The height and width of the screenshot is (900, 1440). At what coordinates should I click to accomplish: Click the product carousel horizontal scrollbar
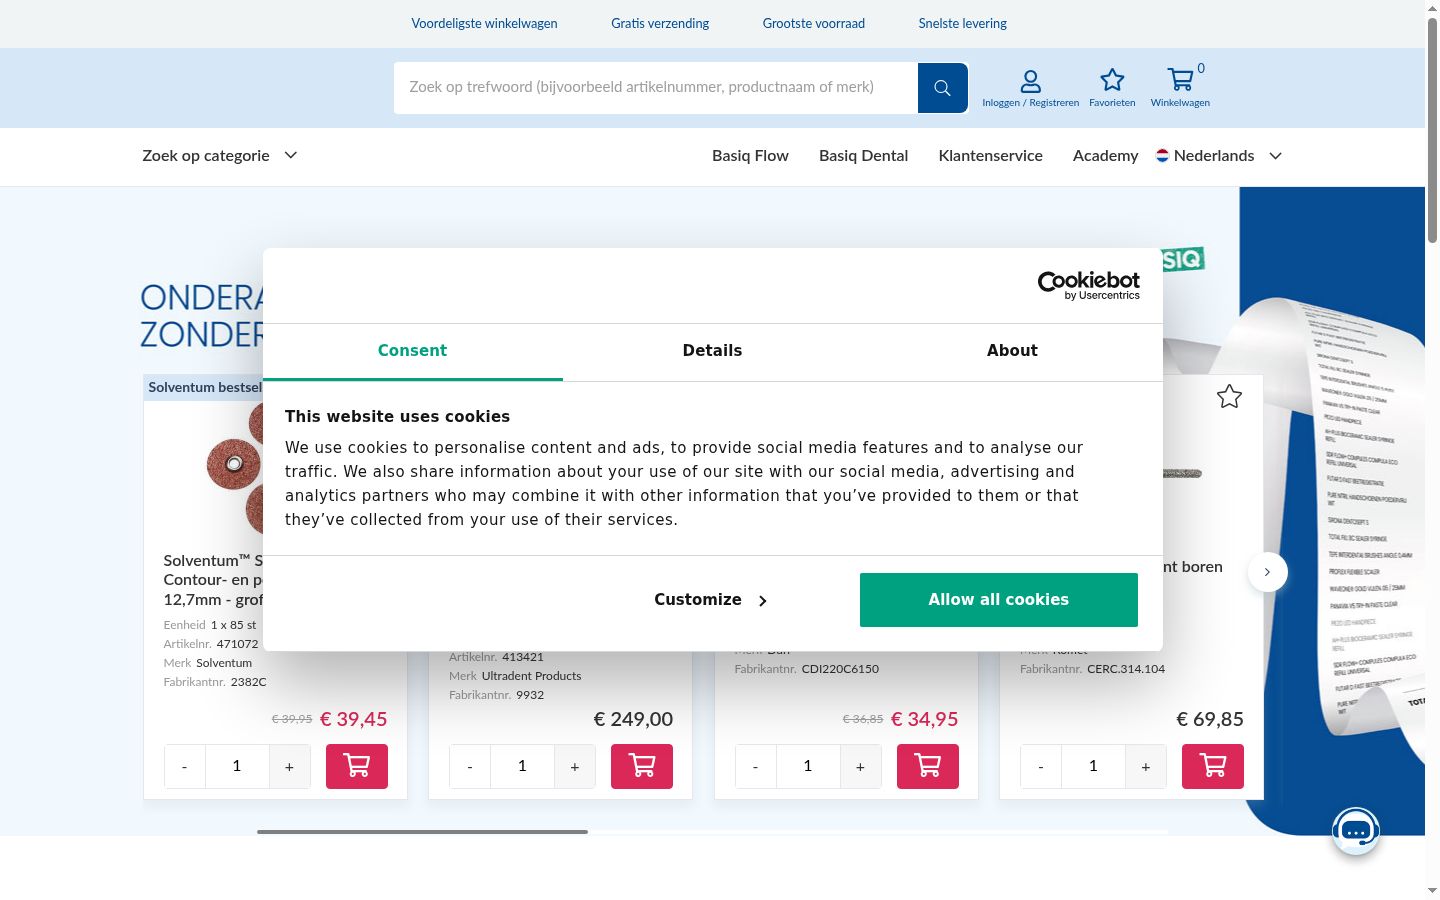[422, 832]
